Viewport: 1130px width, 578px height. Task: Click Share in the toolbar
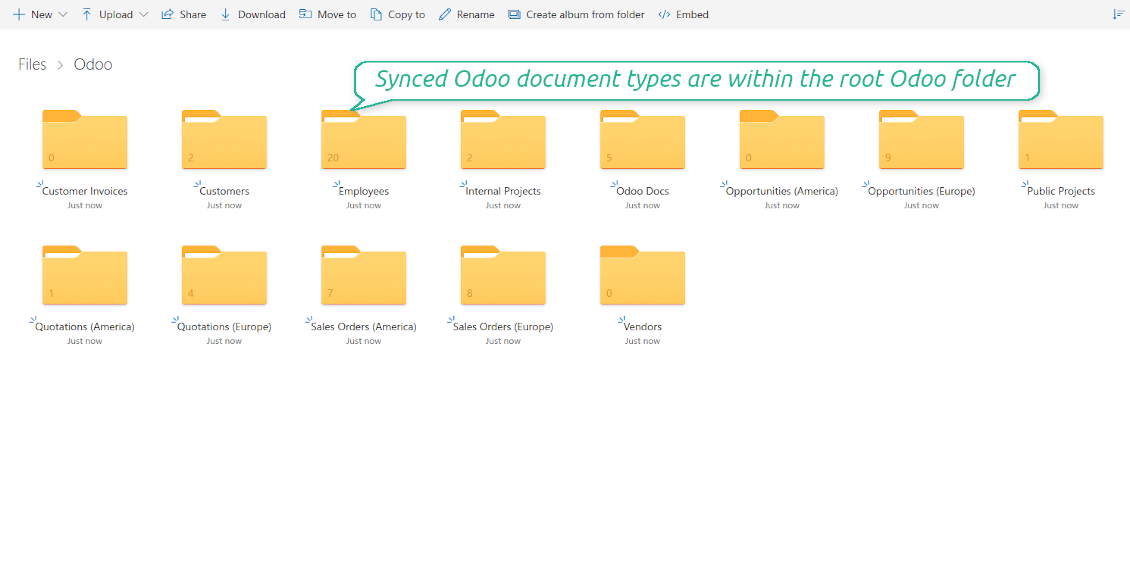184,14
